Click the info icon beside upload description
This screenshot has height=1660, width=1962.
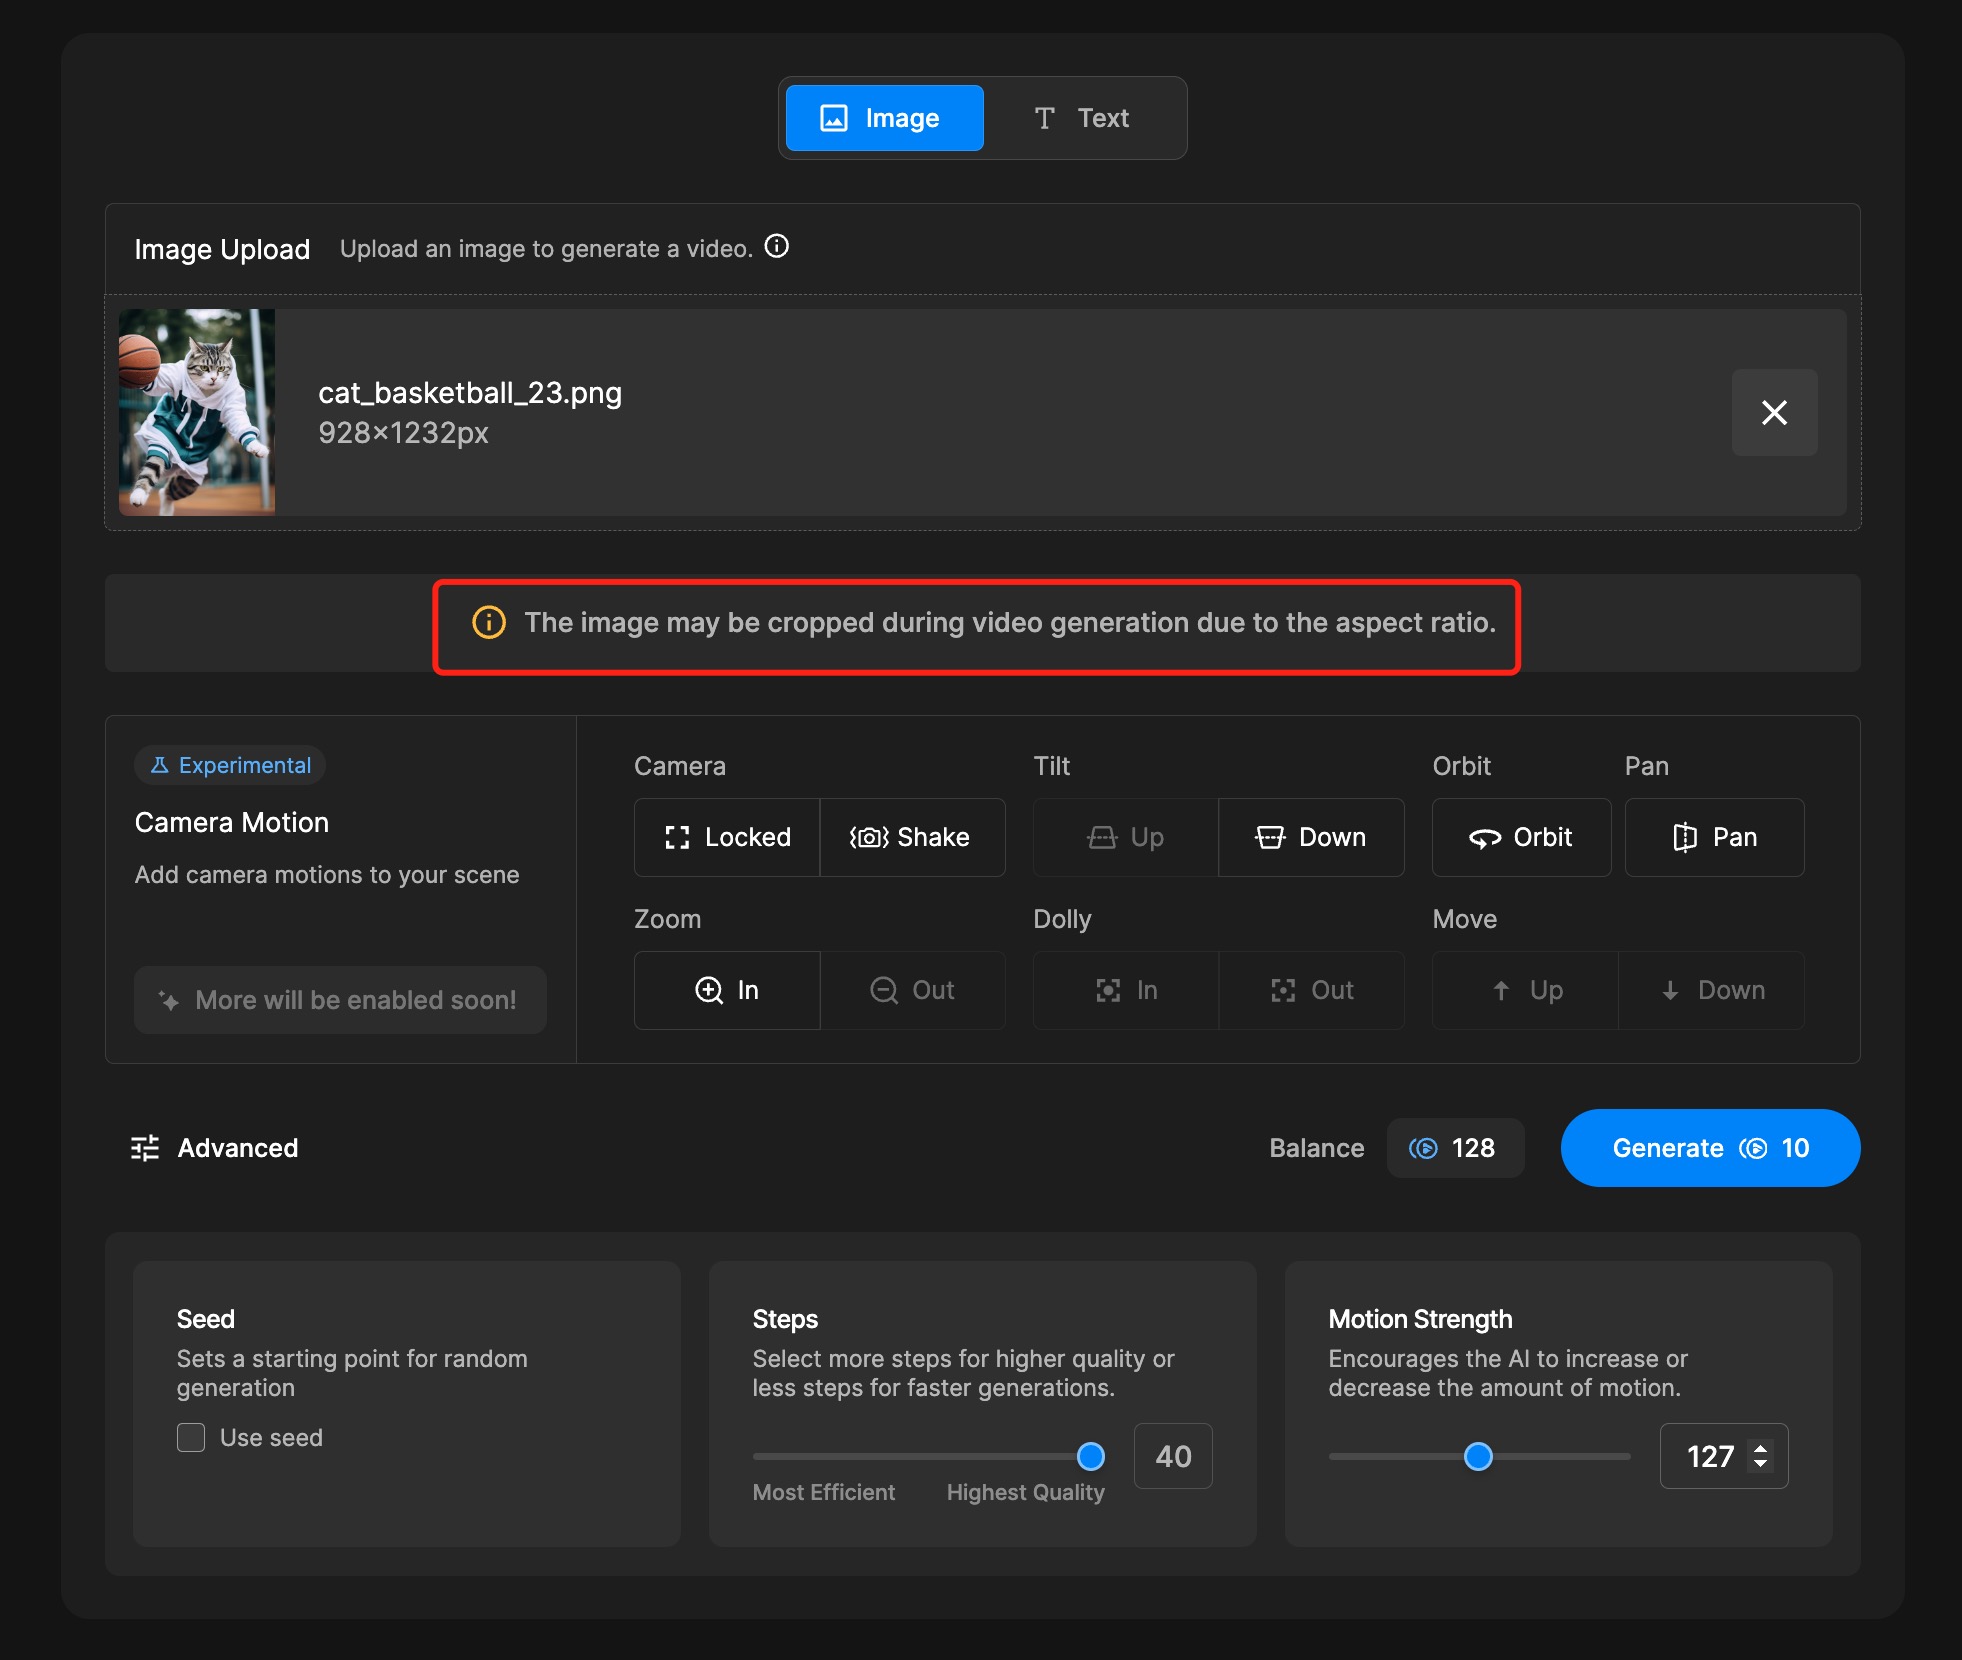(x=777, y=247)
